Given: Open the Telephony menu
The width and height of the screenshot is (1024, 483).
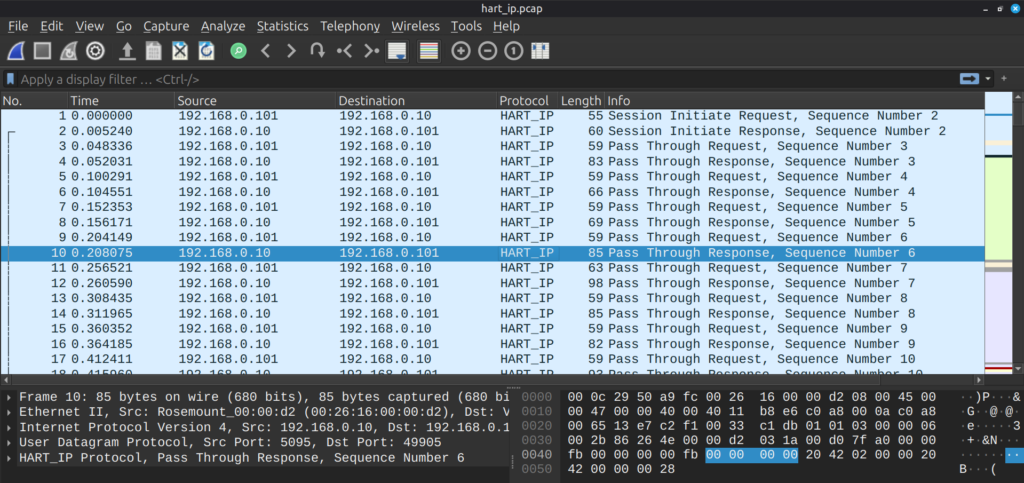Looking at the screenshot, I should pyautogui.click(x=349, y=26).
